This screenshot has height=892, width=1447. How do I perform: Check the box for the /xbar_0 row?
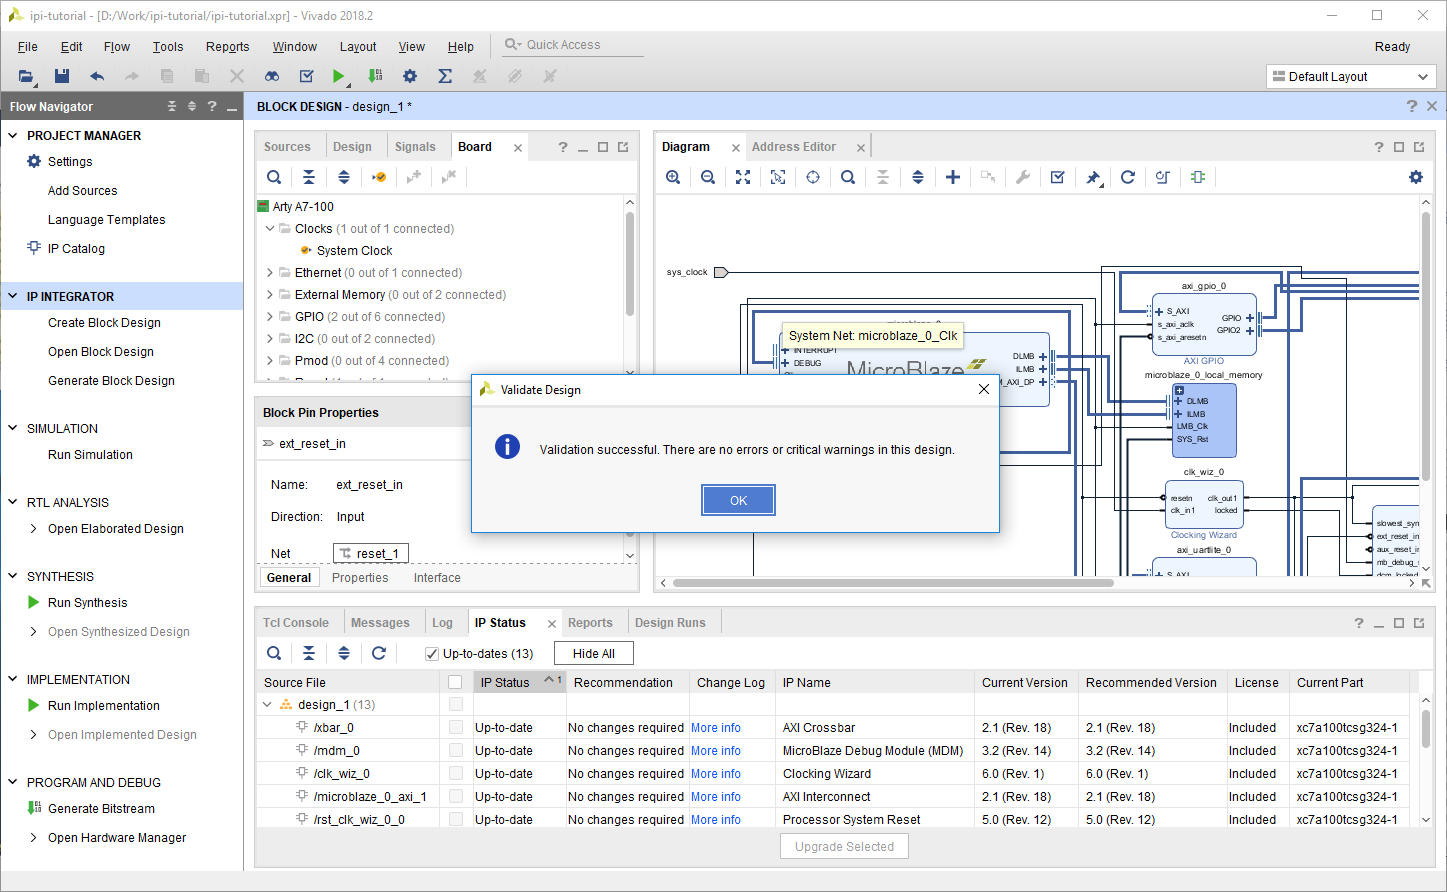point(456,728)
